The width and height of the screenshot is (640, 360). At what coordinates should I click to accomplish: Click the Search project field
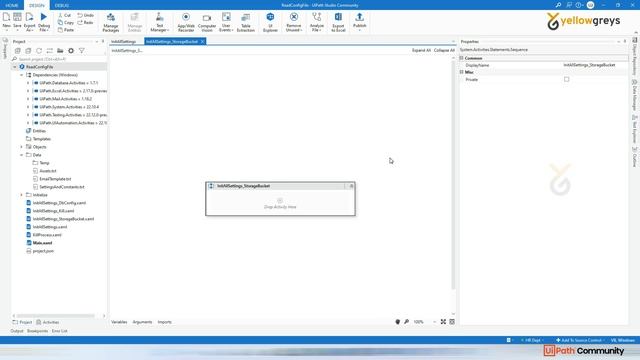click(59, 59)
